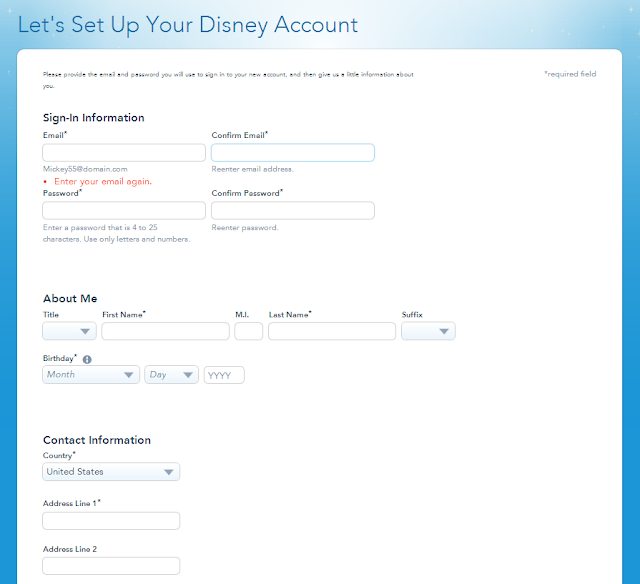
Task: Click the 'Mickey55@domain.com' hint text
Action: [x=85, y=169]
